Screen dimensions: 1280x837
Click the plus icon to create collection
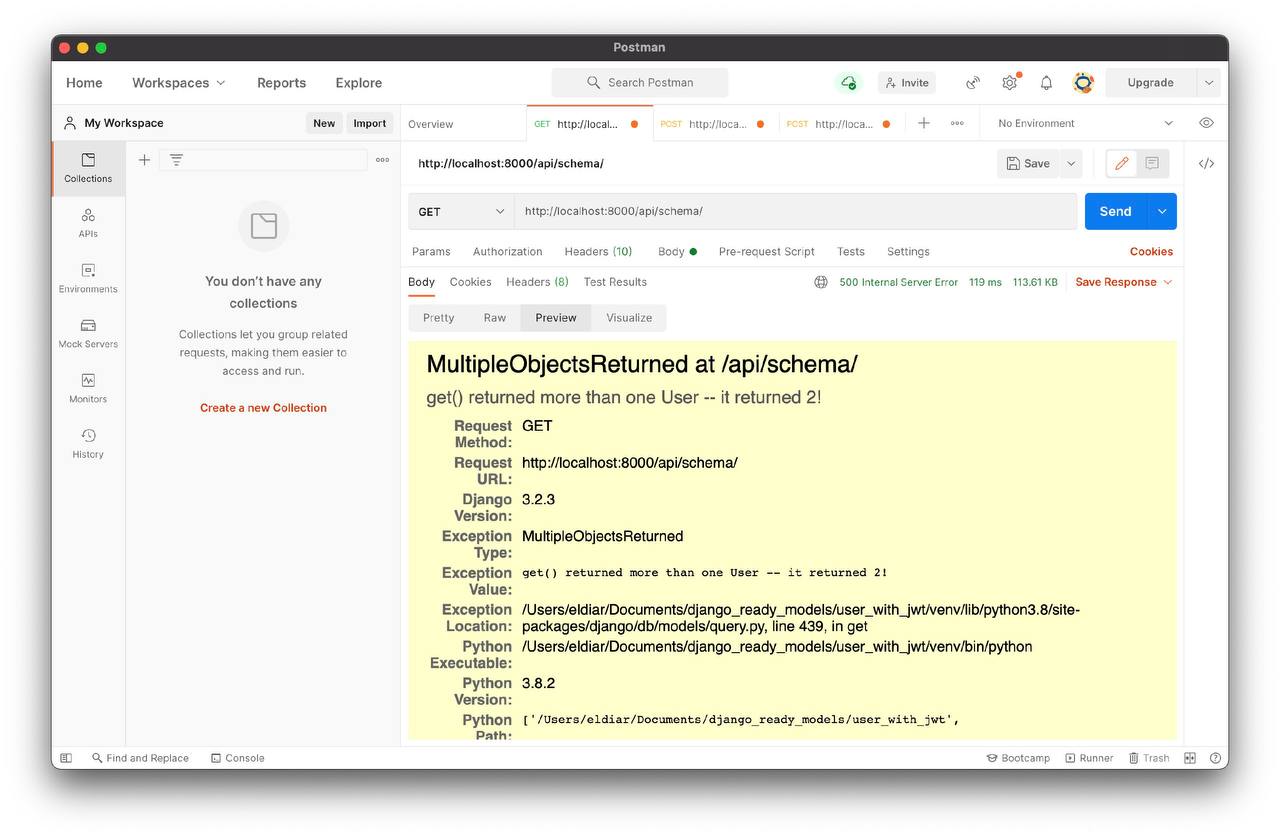144,160
